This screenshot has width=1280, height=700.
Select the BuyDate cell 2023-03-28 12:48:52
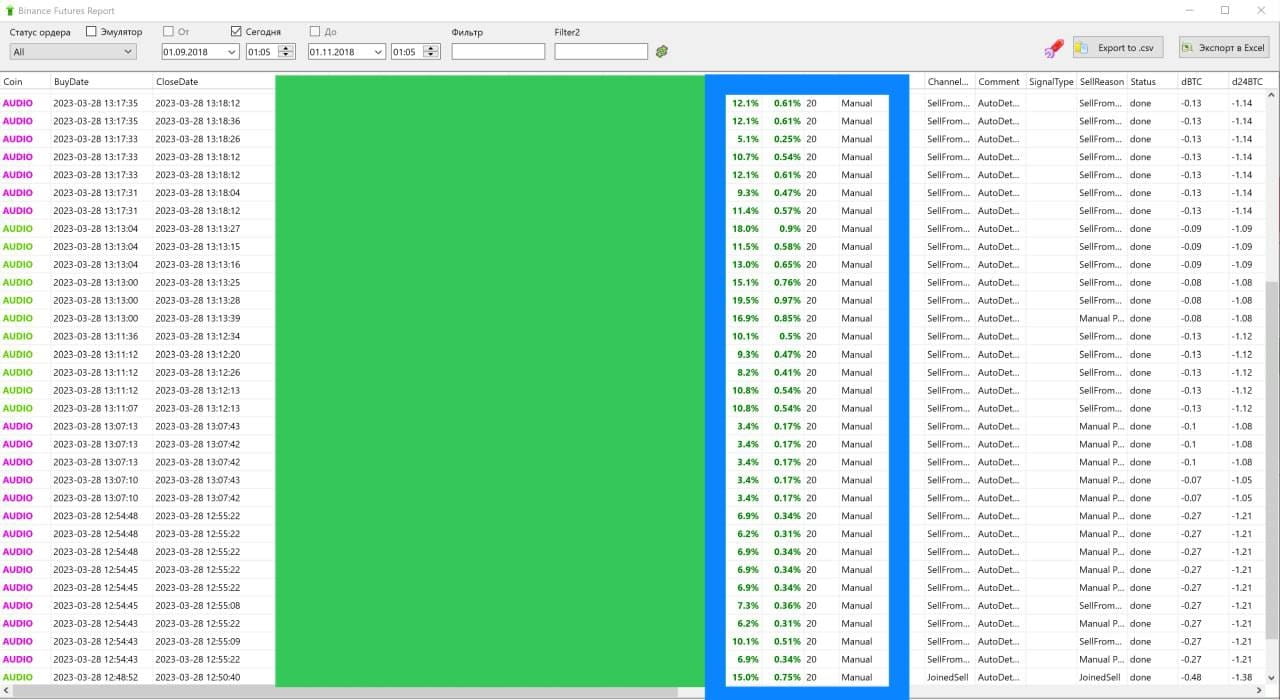click(96, 678)
